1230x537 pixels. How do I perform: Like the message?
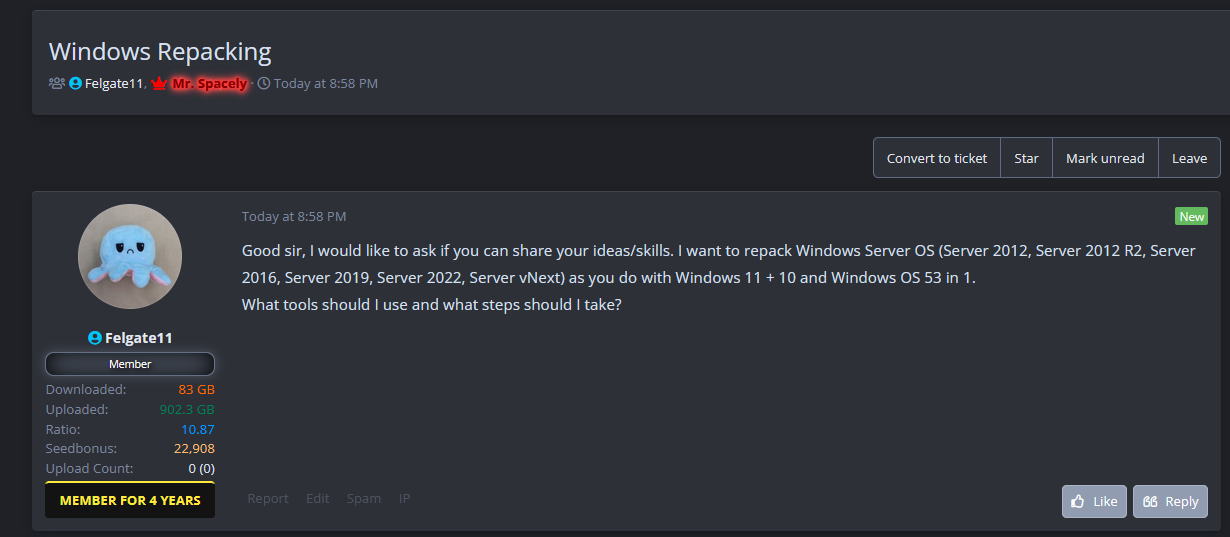1094,501
